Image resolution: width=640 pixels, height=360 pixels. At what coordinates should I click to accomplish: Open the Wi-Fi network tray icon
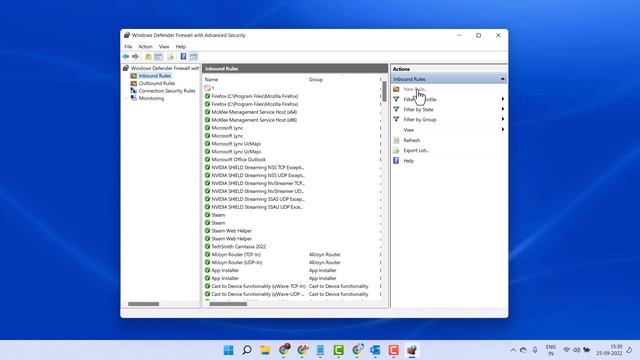coord(567,350)
